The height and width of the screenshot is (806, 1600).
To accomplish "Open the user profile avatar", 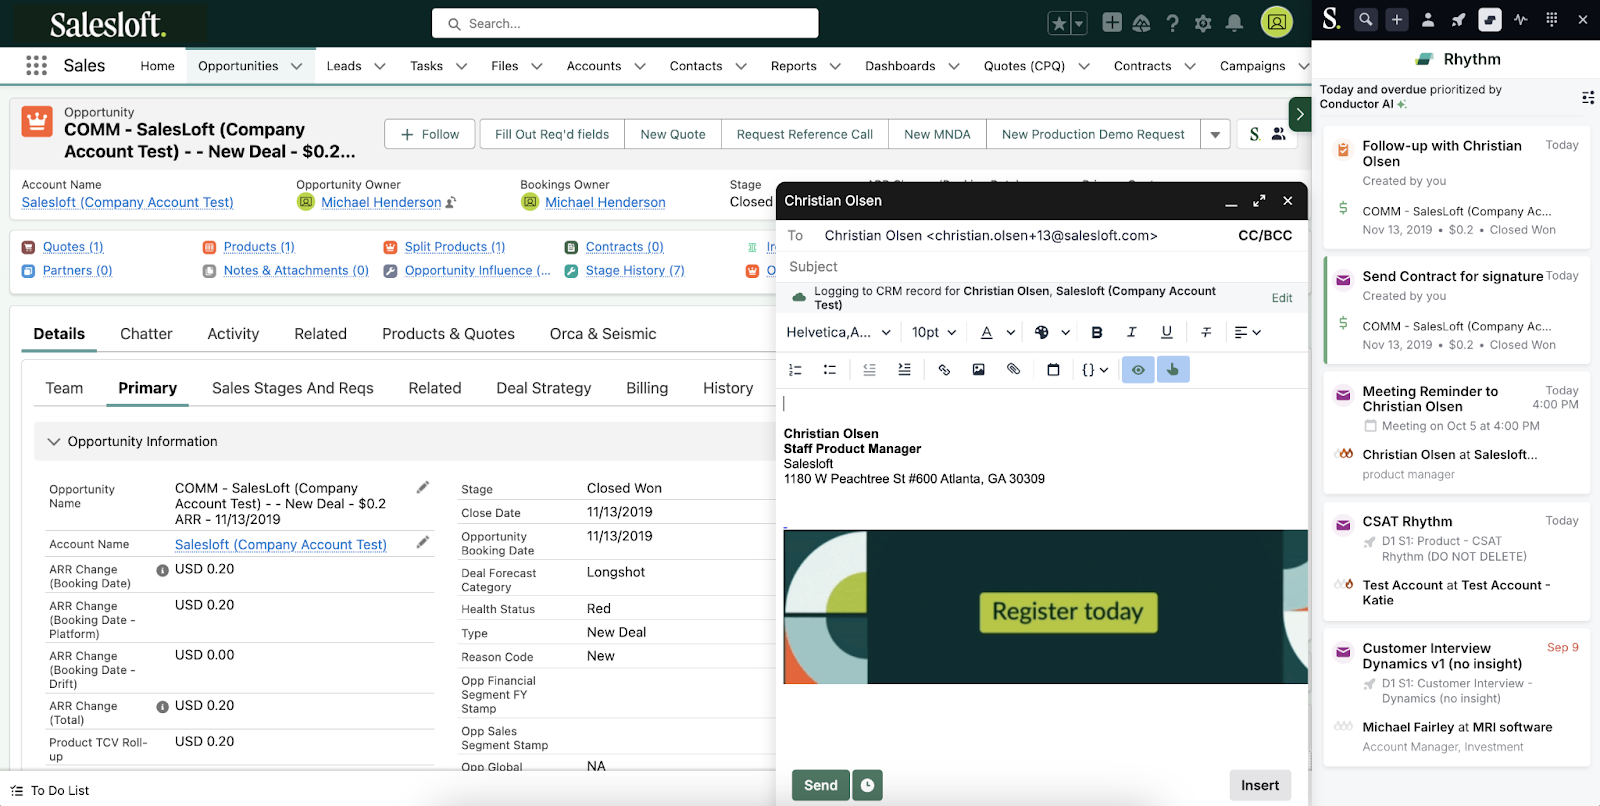I will pos(1277,22).
